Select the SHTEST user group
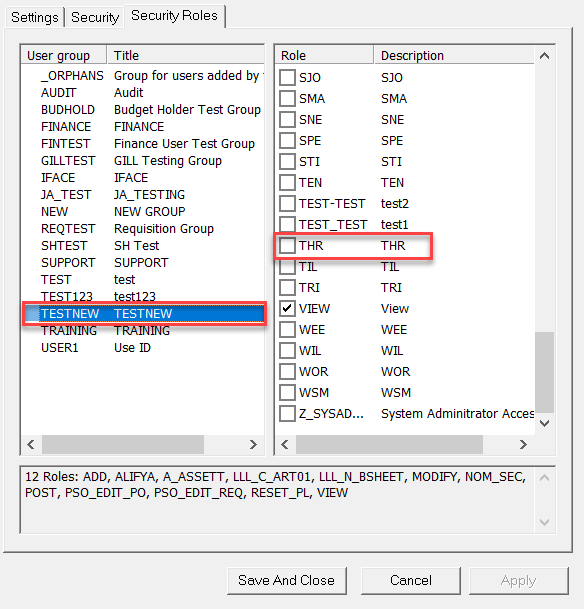584x609 pixels. (143, 245)
